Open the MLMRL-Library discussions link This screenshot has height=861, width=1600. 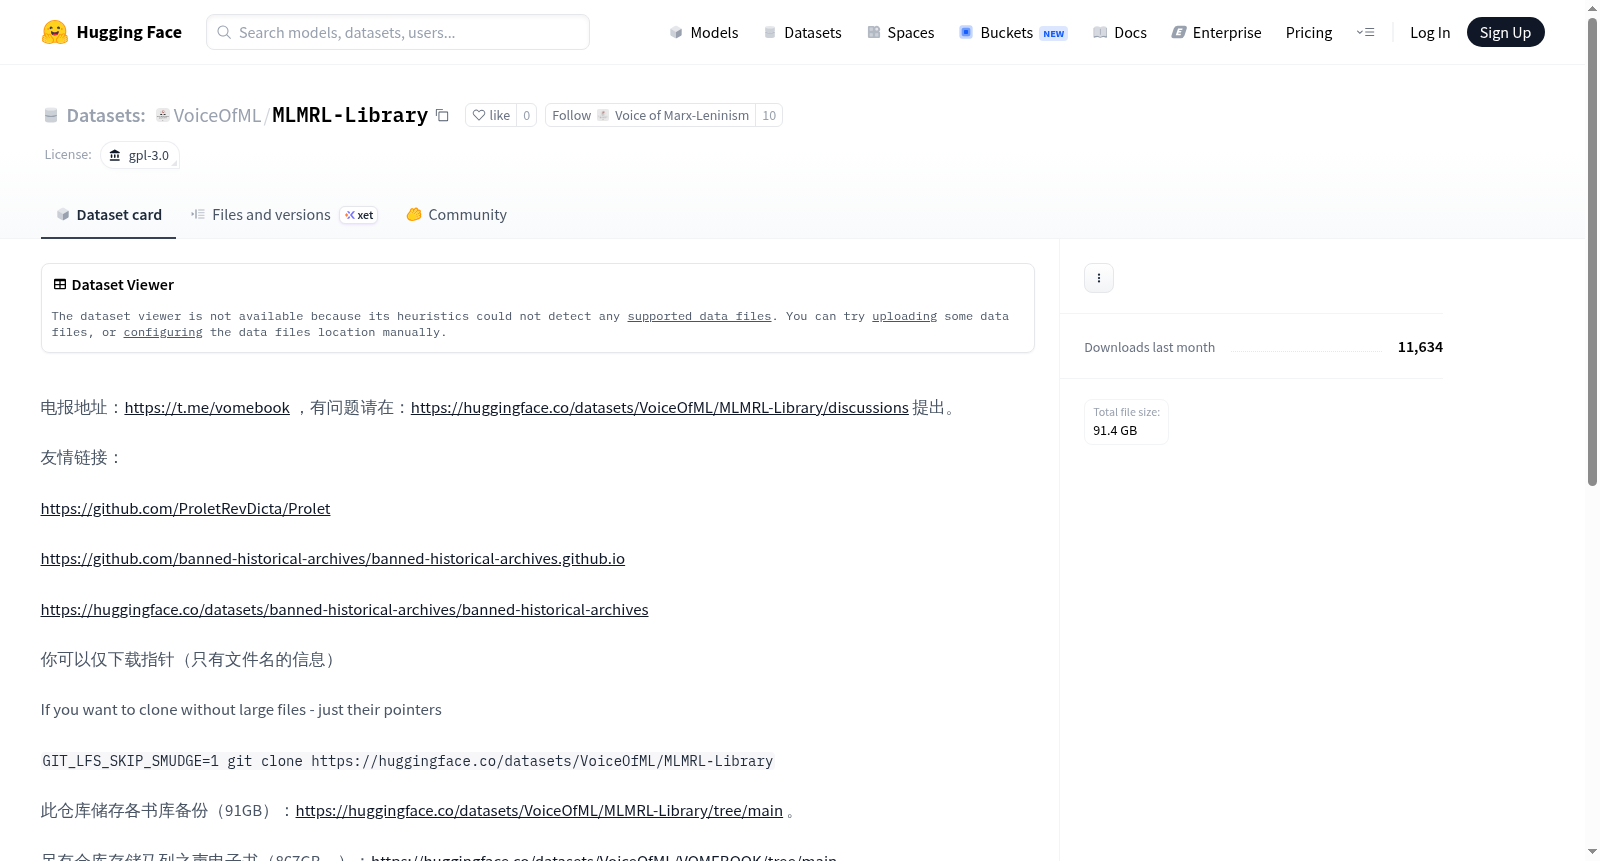coord(659,407)
